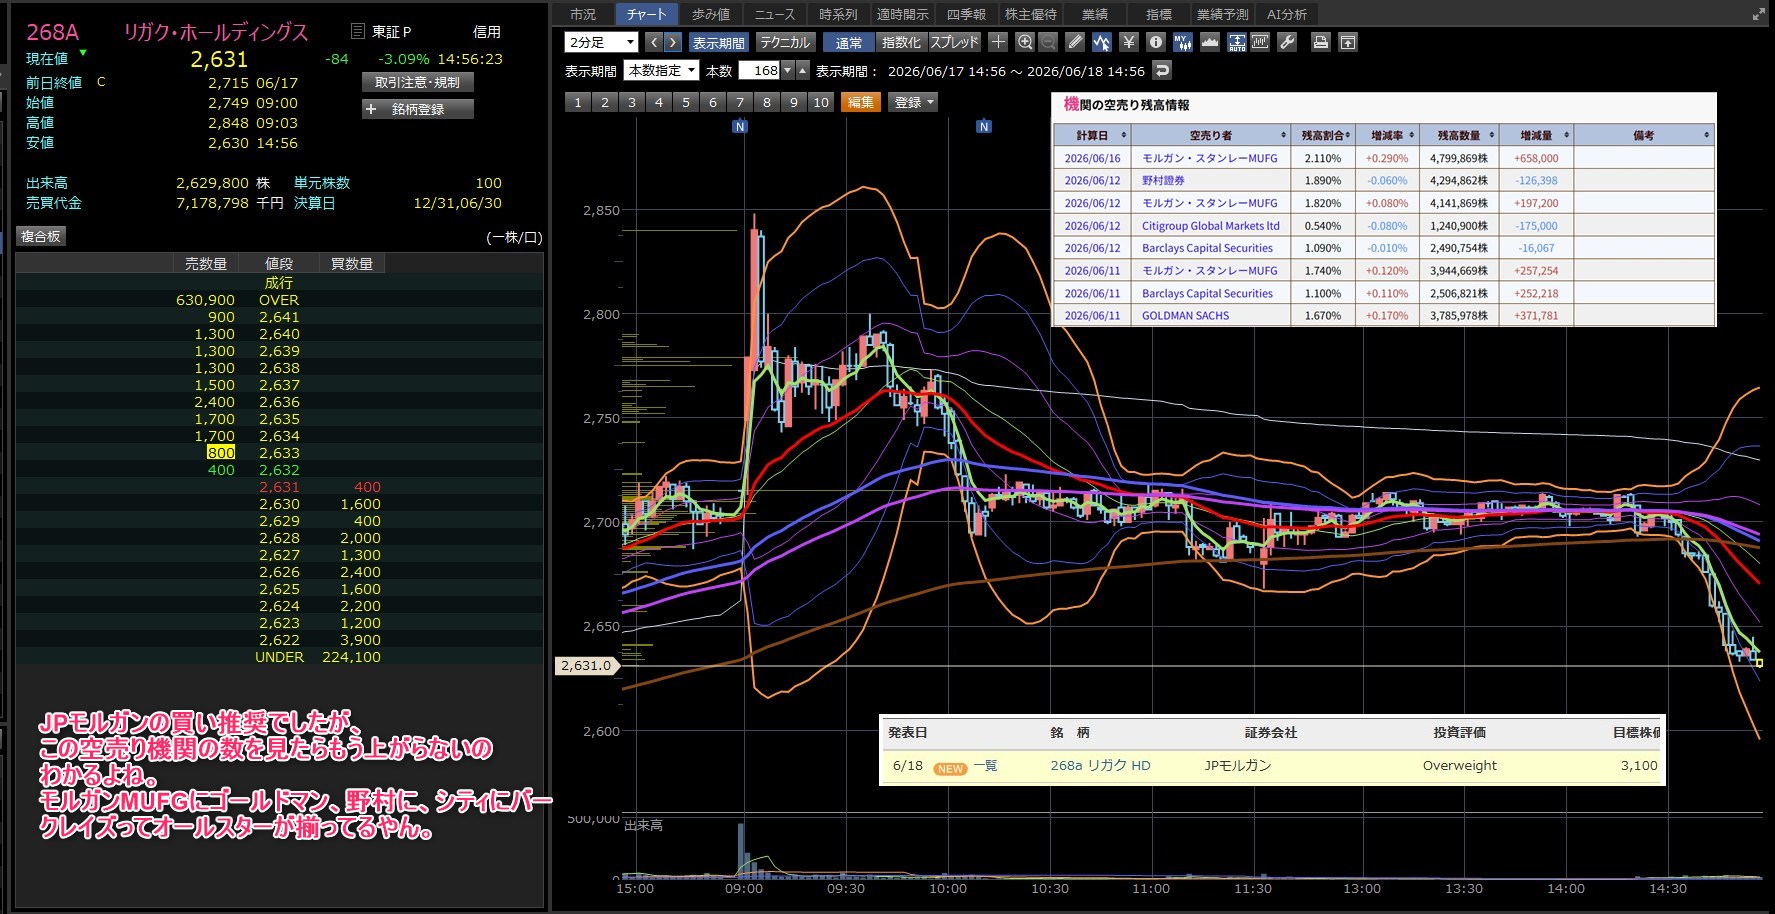Open the 一覧 link for JPモルガン rating
The height and width of the screenshot is (914, 1775).
[x=985, y=766]
